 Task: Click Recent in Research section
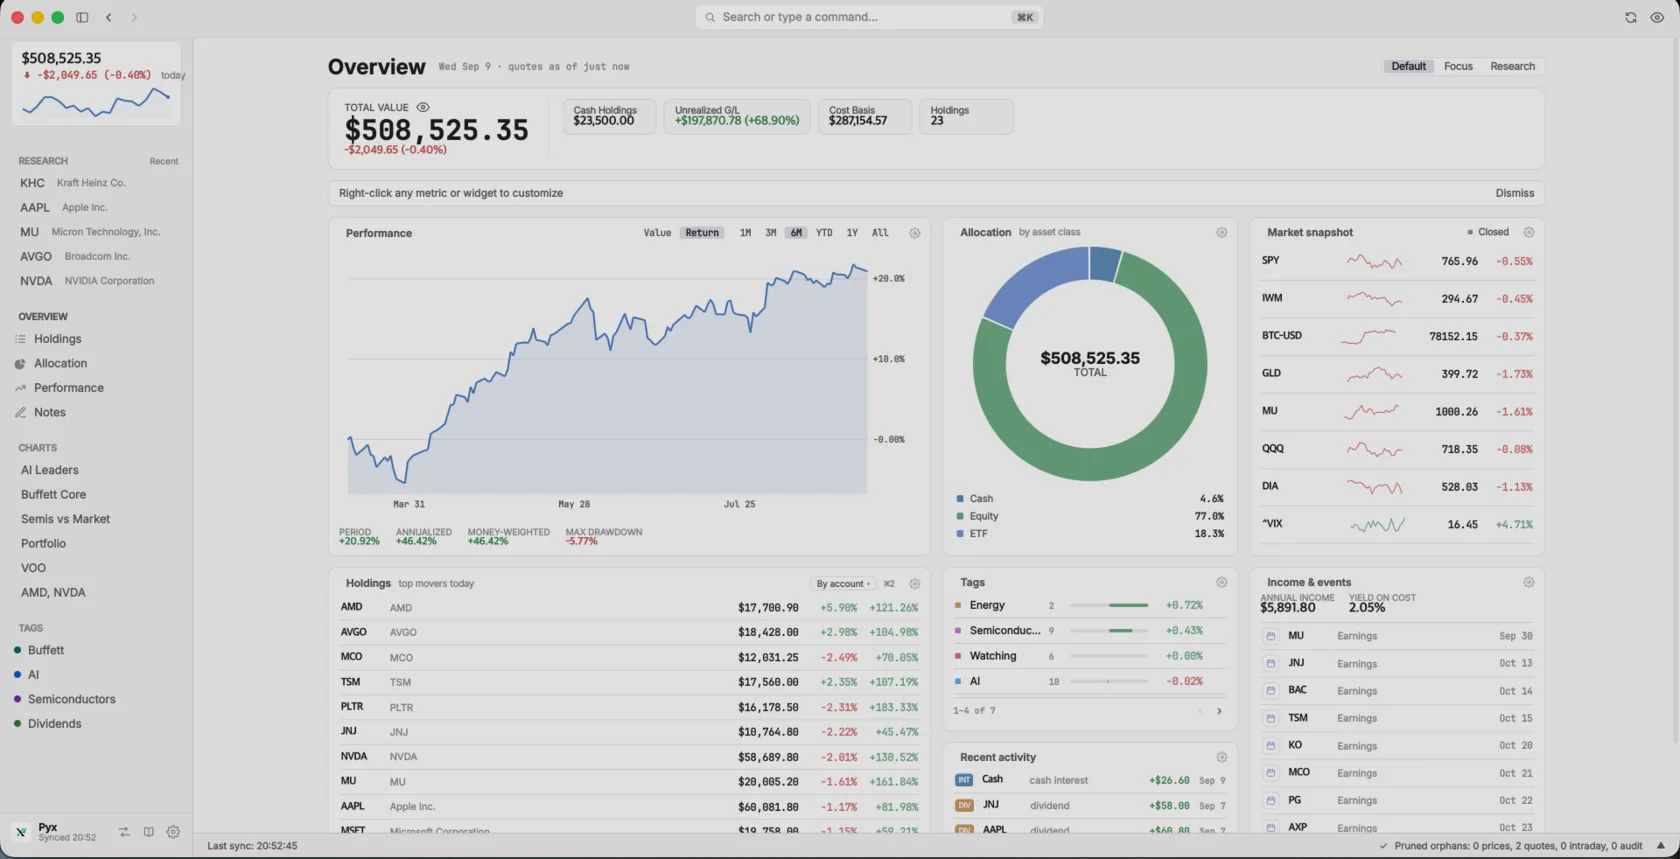(x=164, y=161)
